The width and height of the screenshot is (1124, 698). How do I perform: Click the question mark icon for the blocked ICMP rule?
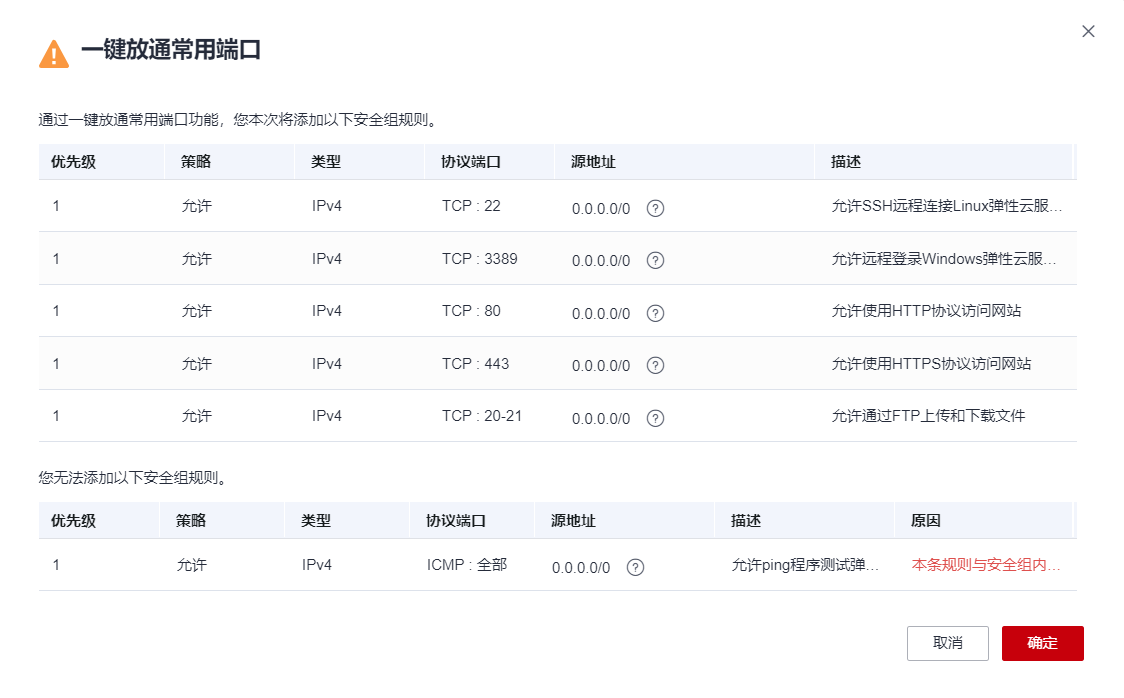(634, 567)
